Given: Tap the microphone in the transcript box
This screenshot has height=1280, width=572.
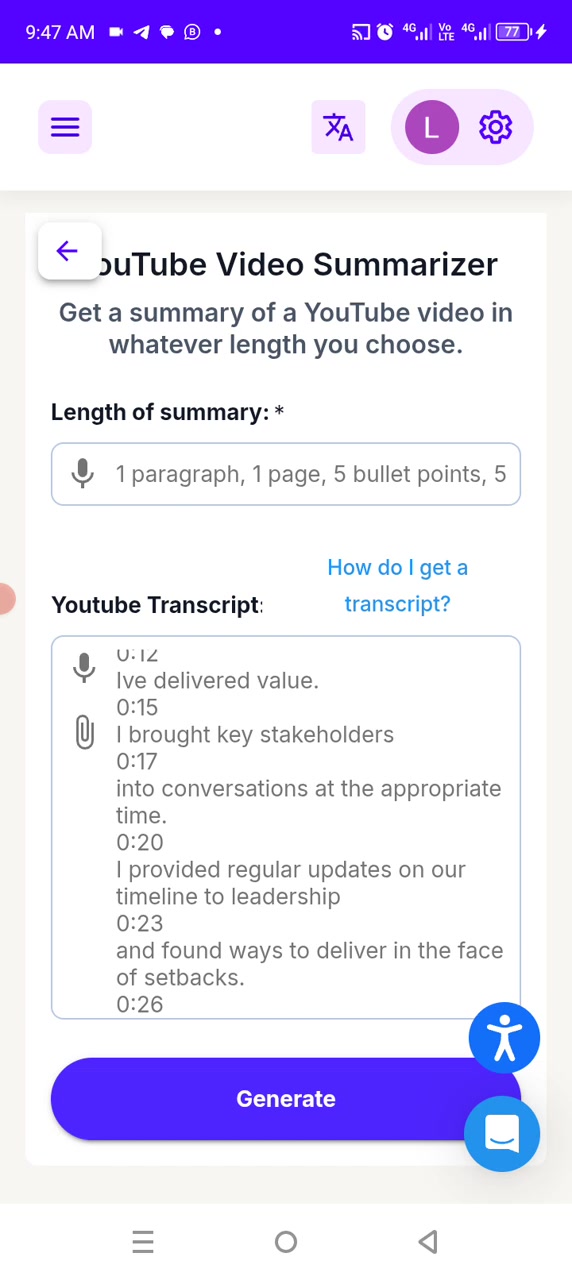Looking at the screenshot, I should [84, 667].
